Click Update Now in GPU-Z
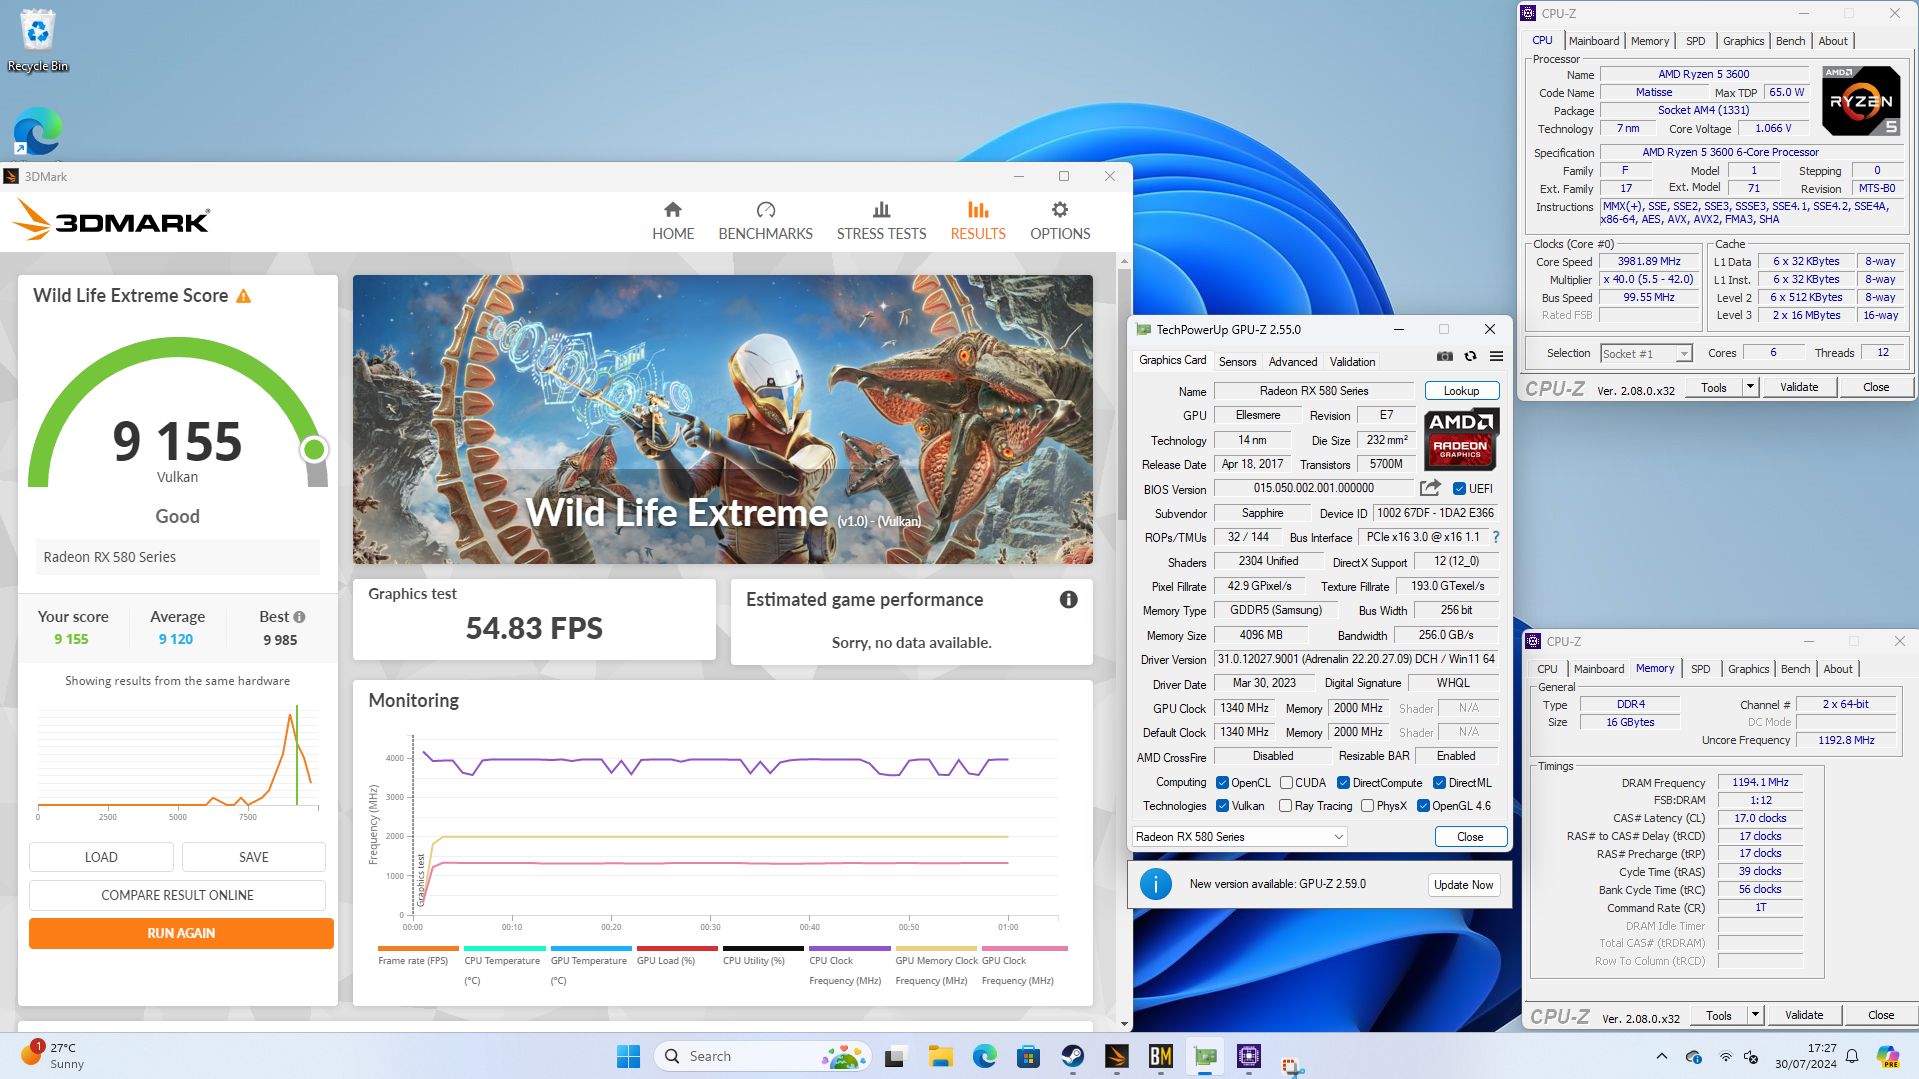The height and width of the screenshot is (1079, 1919). coord(1463,885)
